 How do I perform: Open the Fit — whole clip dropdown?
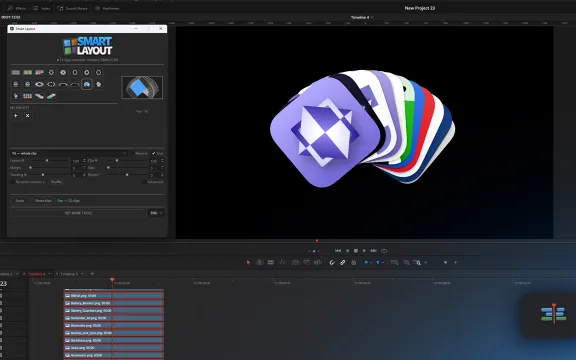tap(68, 153)
